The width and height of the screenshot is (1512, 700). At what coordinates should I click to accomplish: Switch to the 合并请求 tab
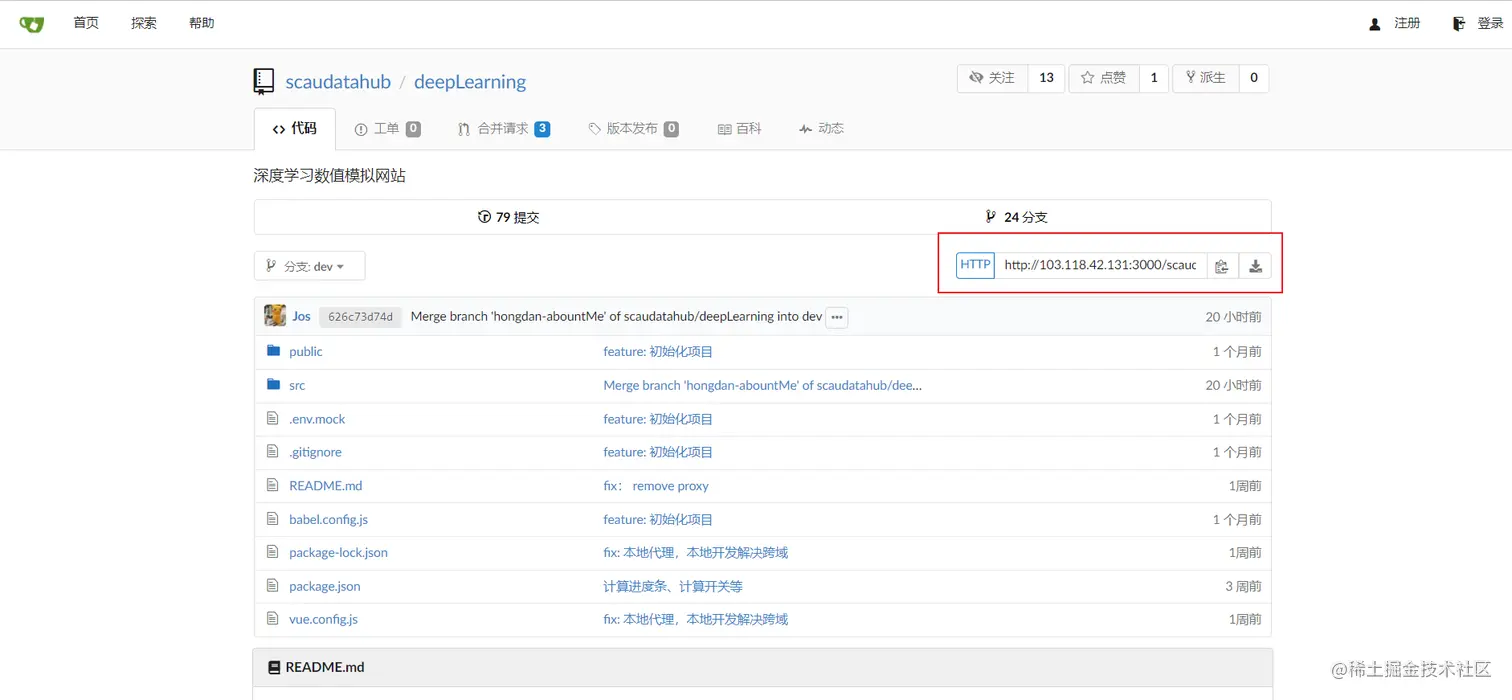(x=504, y=129)
